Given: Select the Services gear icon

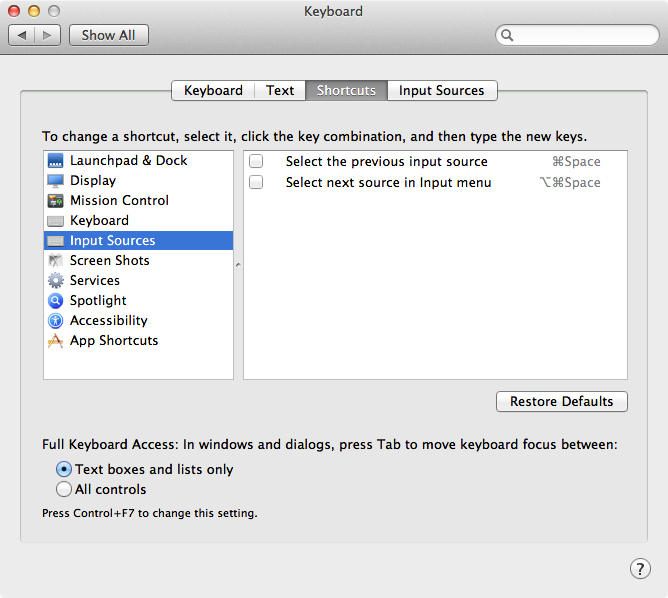Looking at the screenshot, I should pyautogui.click(x=55, y=281).
